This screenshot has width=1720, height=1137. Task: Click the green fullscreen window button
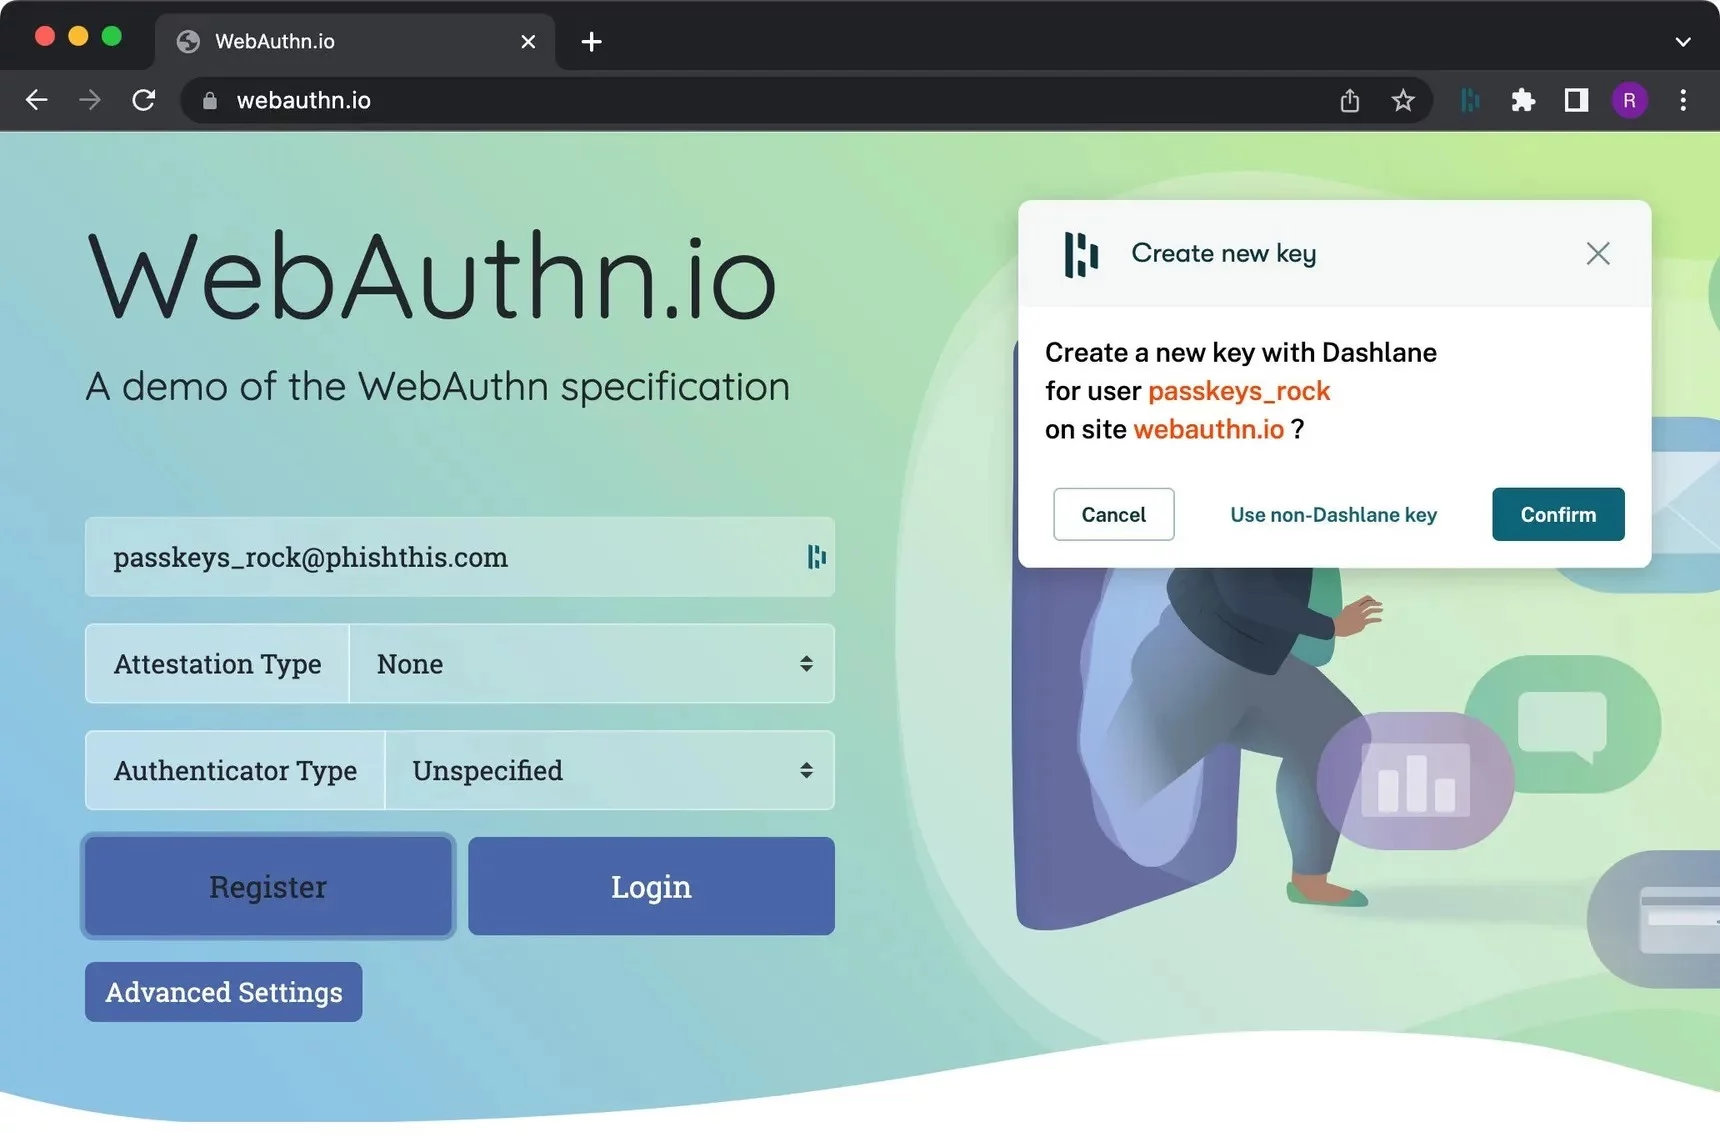tap(112, 36)
